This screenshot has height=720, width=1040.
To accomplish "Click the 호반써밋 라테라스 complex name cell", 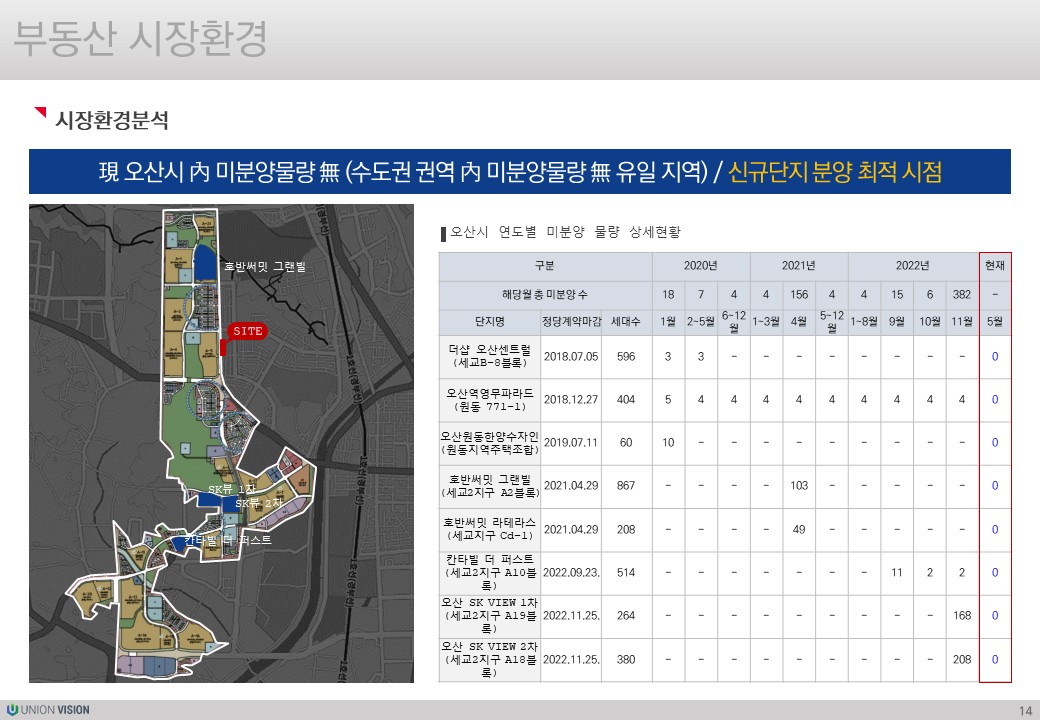I will [489, 529].
